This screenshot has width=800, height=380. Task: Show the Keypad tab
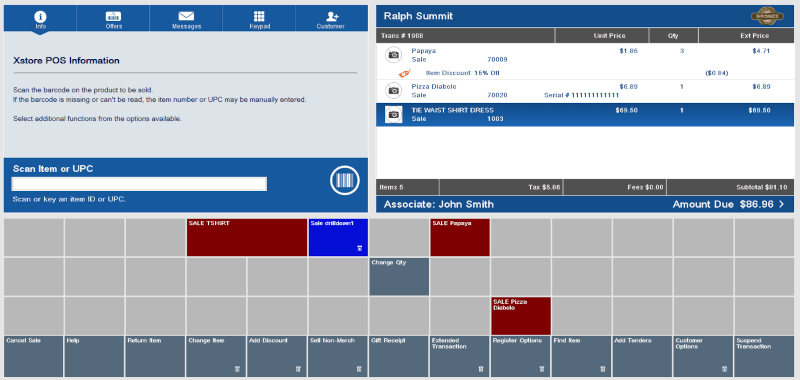(259, 18)
